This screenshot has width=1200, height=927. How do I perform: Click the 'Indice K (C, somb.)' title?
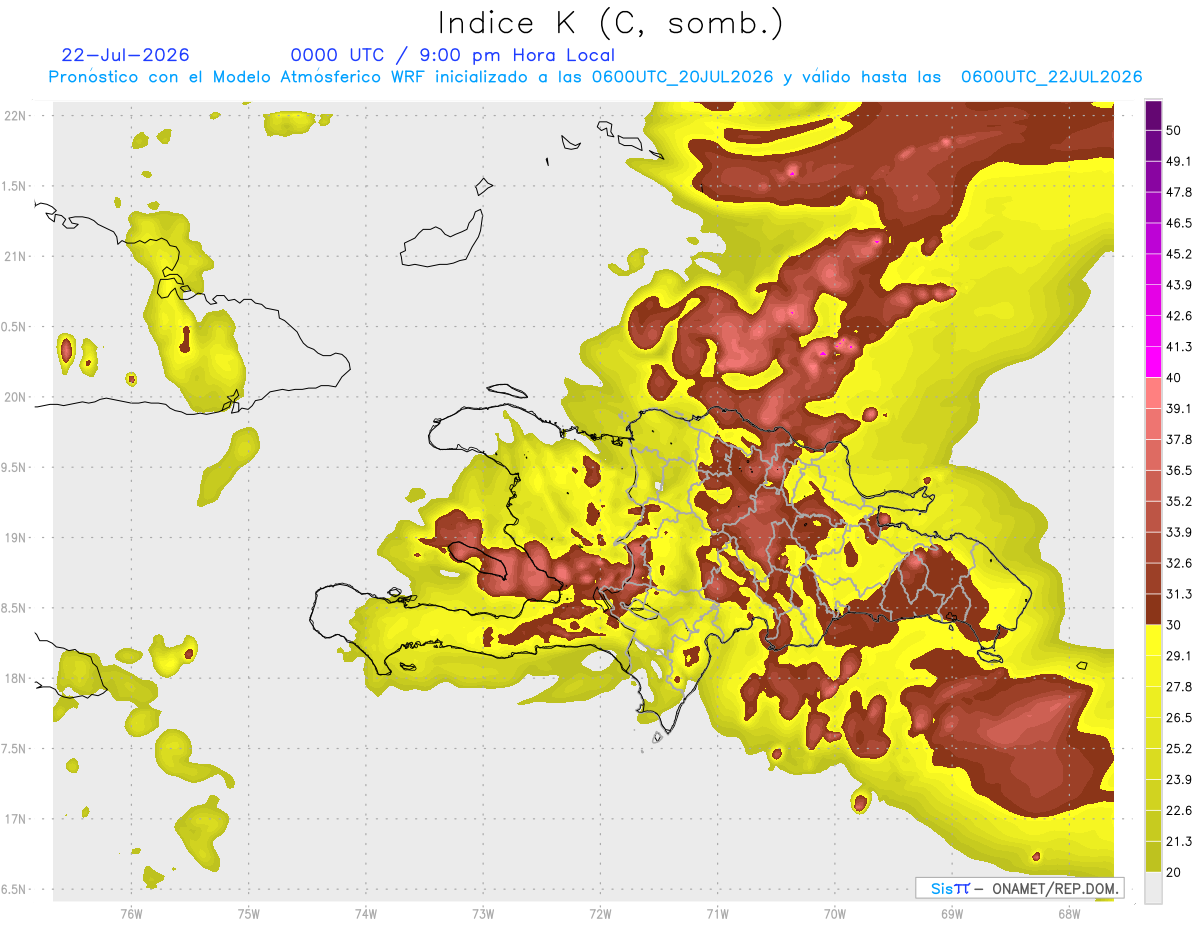pos(611,24)
